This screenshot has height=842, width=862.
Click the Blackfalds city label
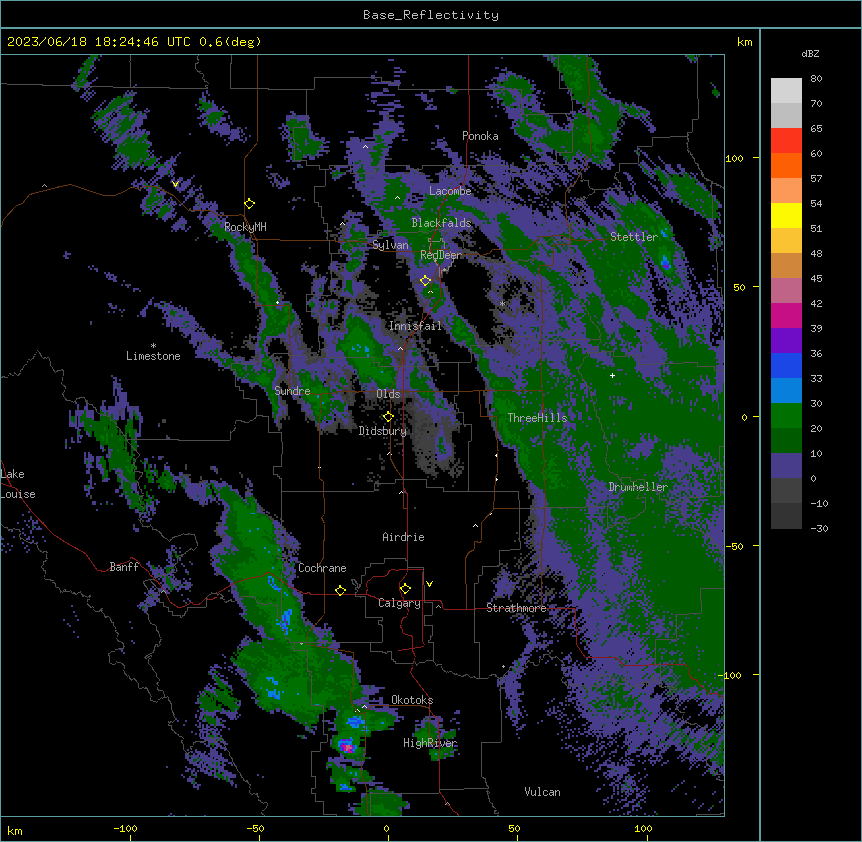coord(441,223)
